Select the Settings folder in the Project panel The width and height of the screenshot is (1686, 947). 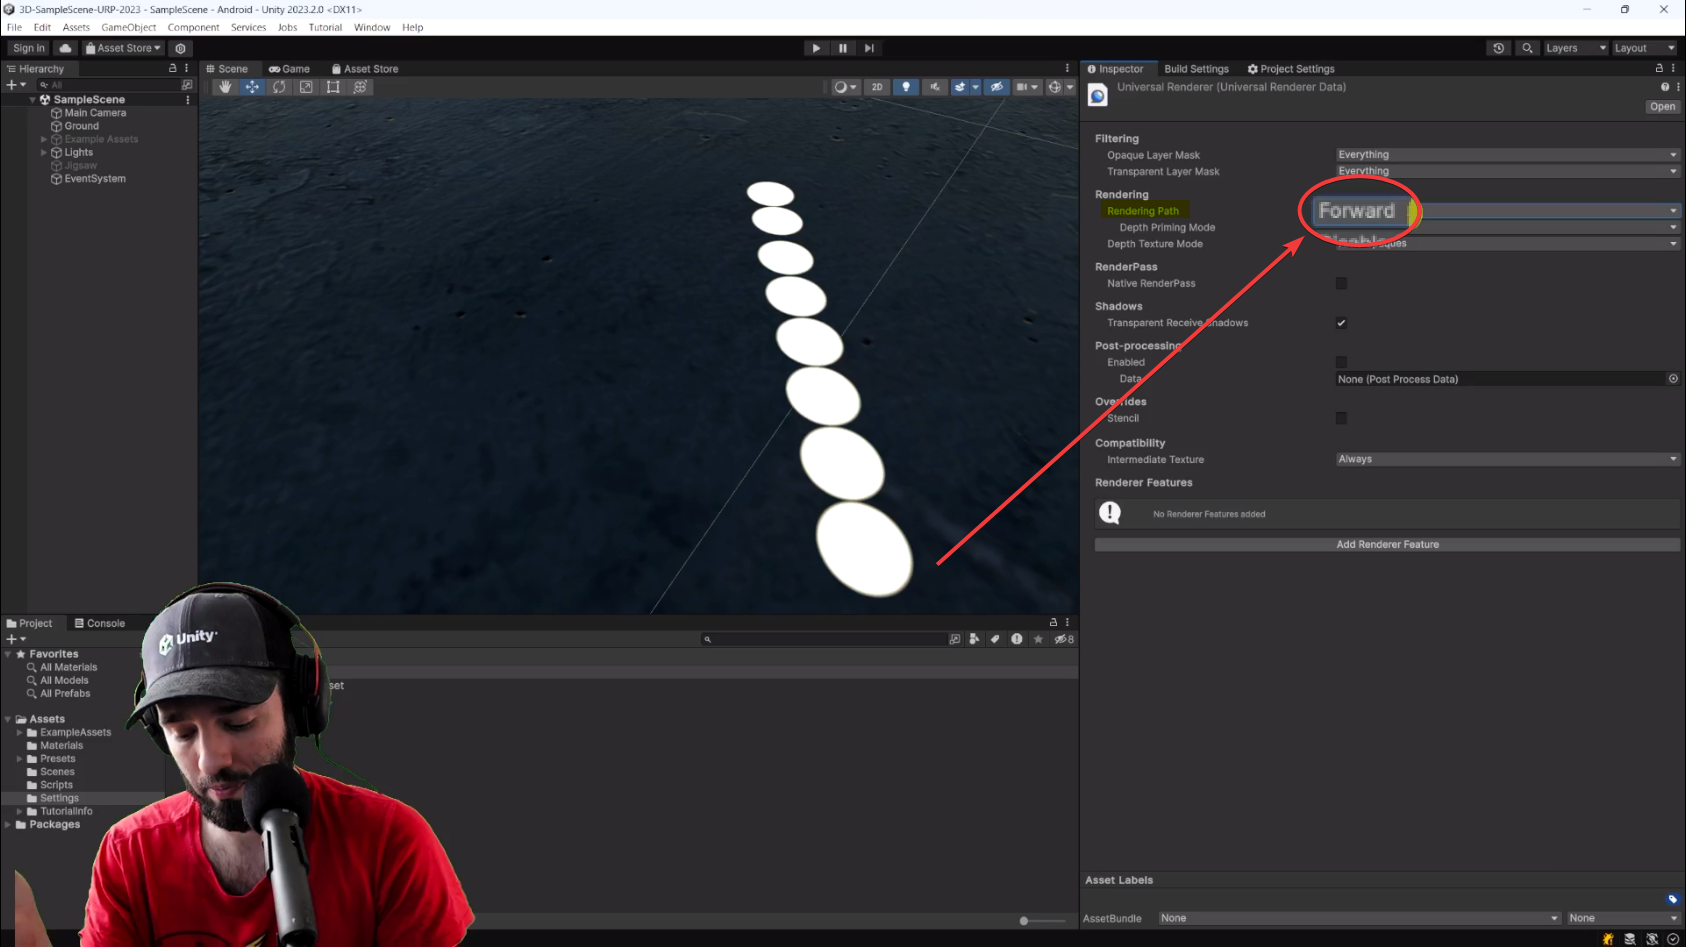59,798
